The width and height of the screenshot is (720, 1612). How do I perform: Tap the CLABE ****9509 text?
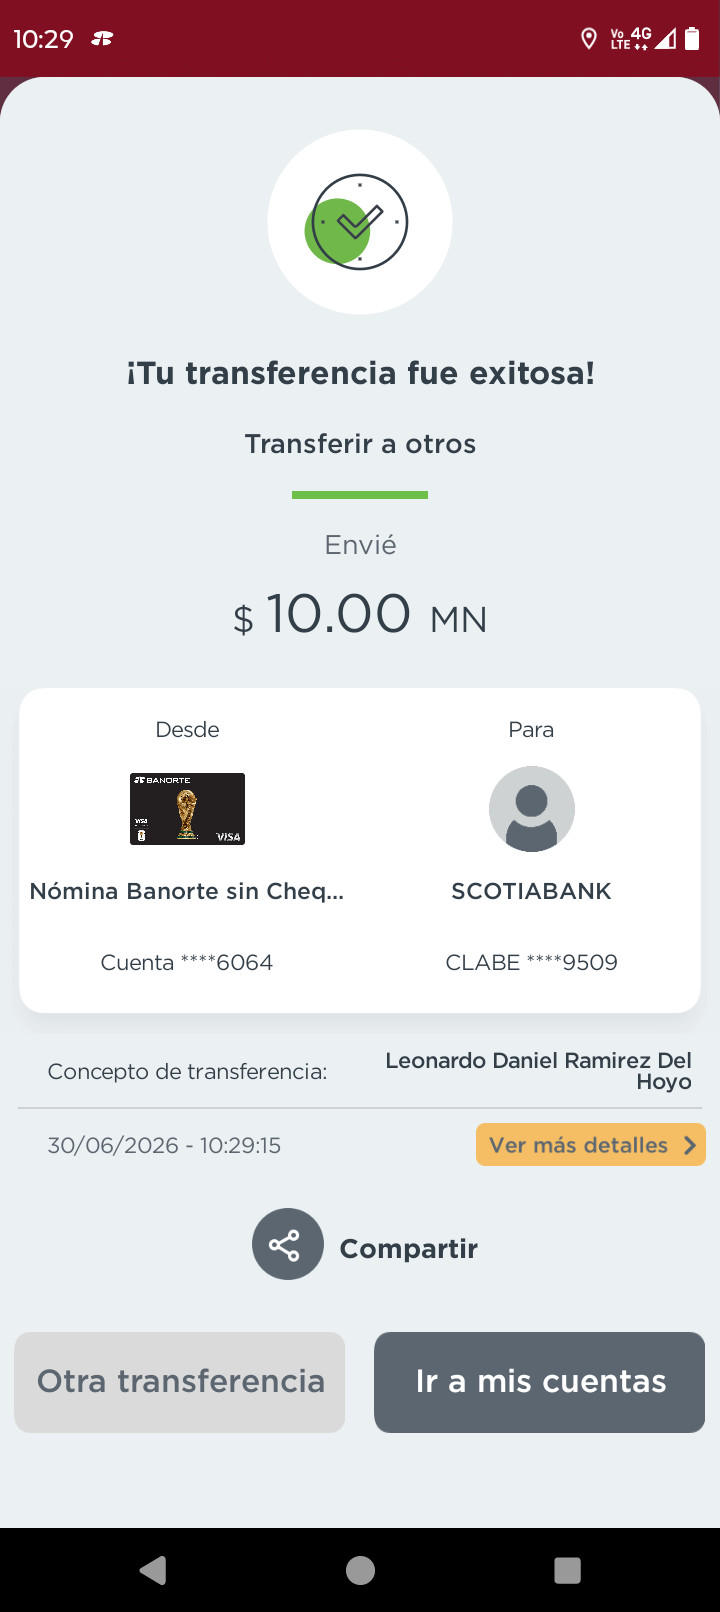531,962
